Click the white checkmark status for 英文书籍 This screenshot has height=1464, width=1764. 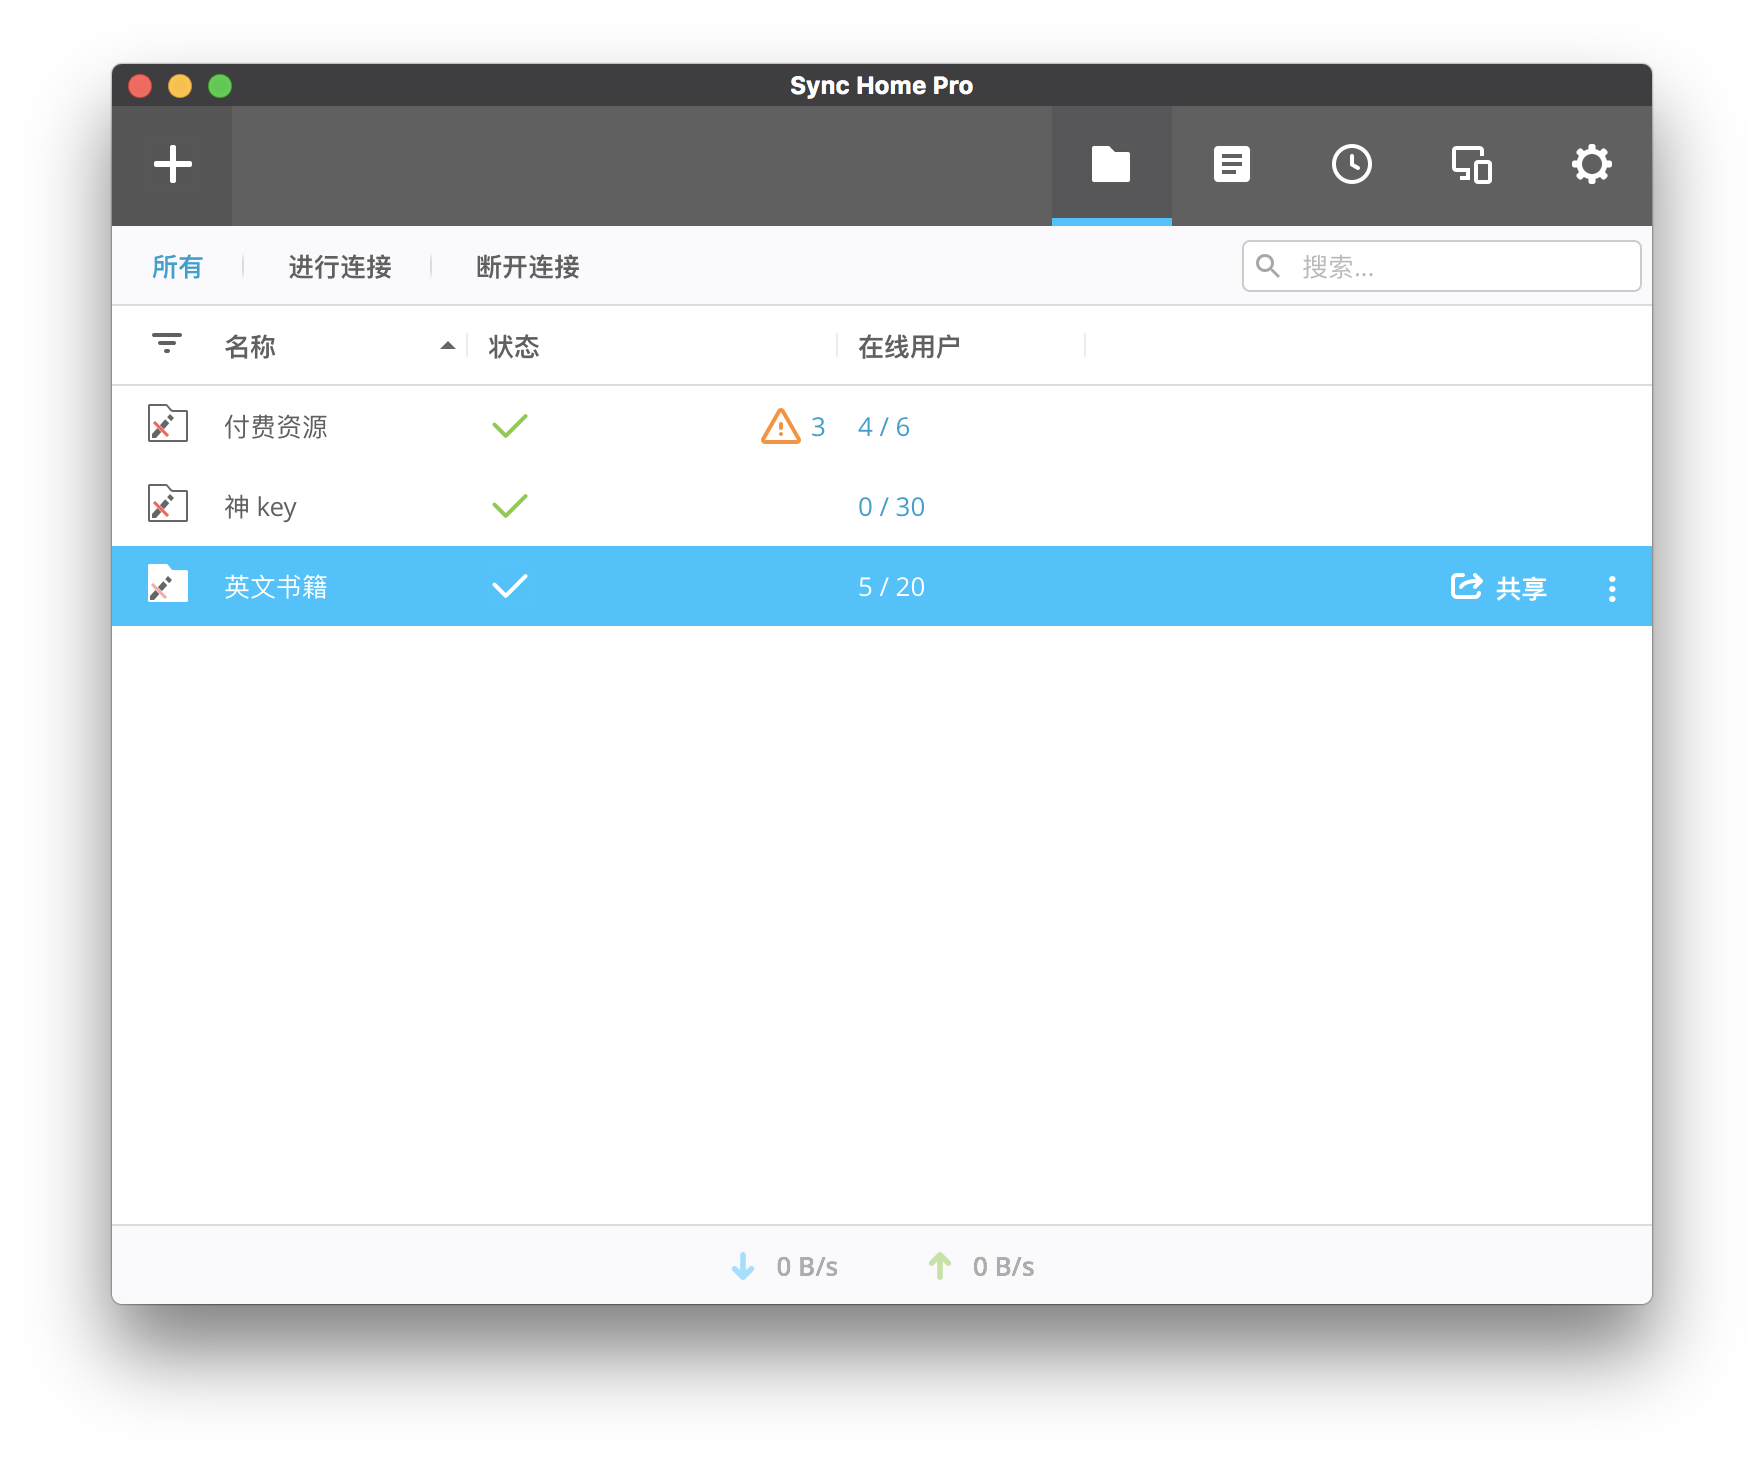510,586
